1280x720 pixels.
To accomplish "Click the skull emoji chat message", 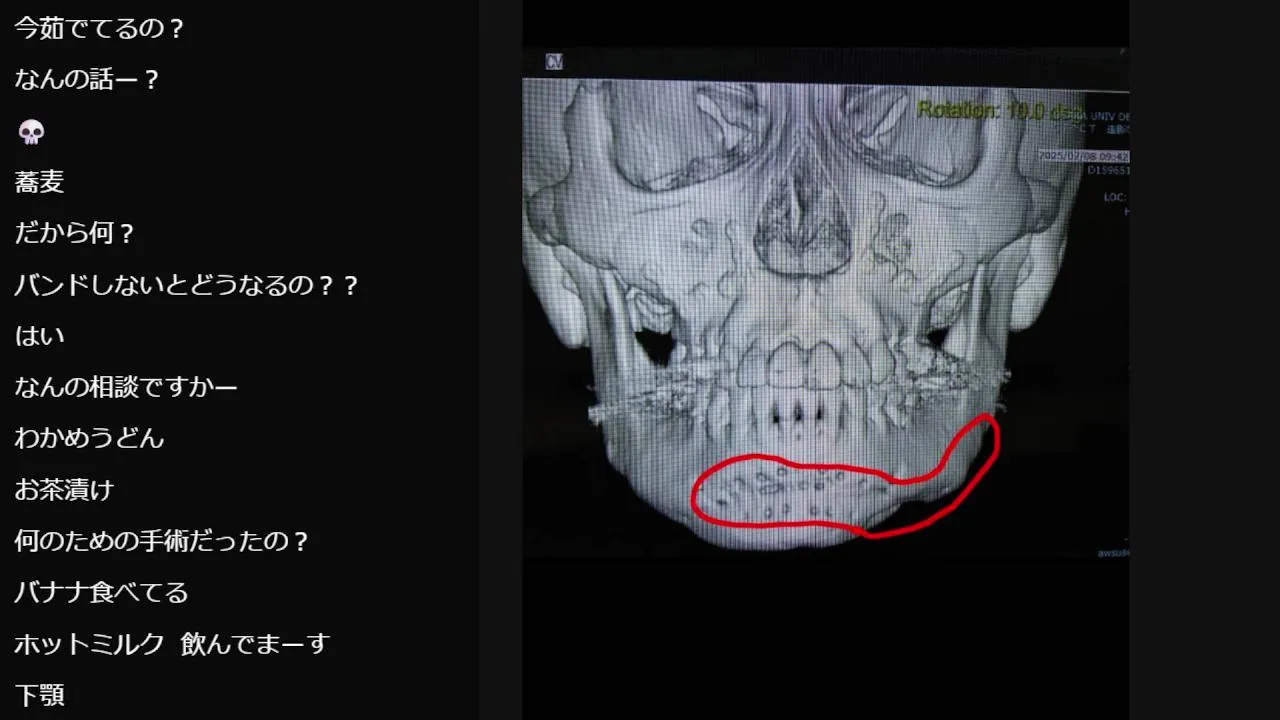I will (x=31, y=132).
